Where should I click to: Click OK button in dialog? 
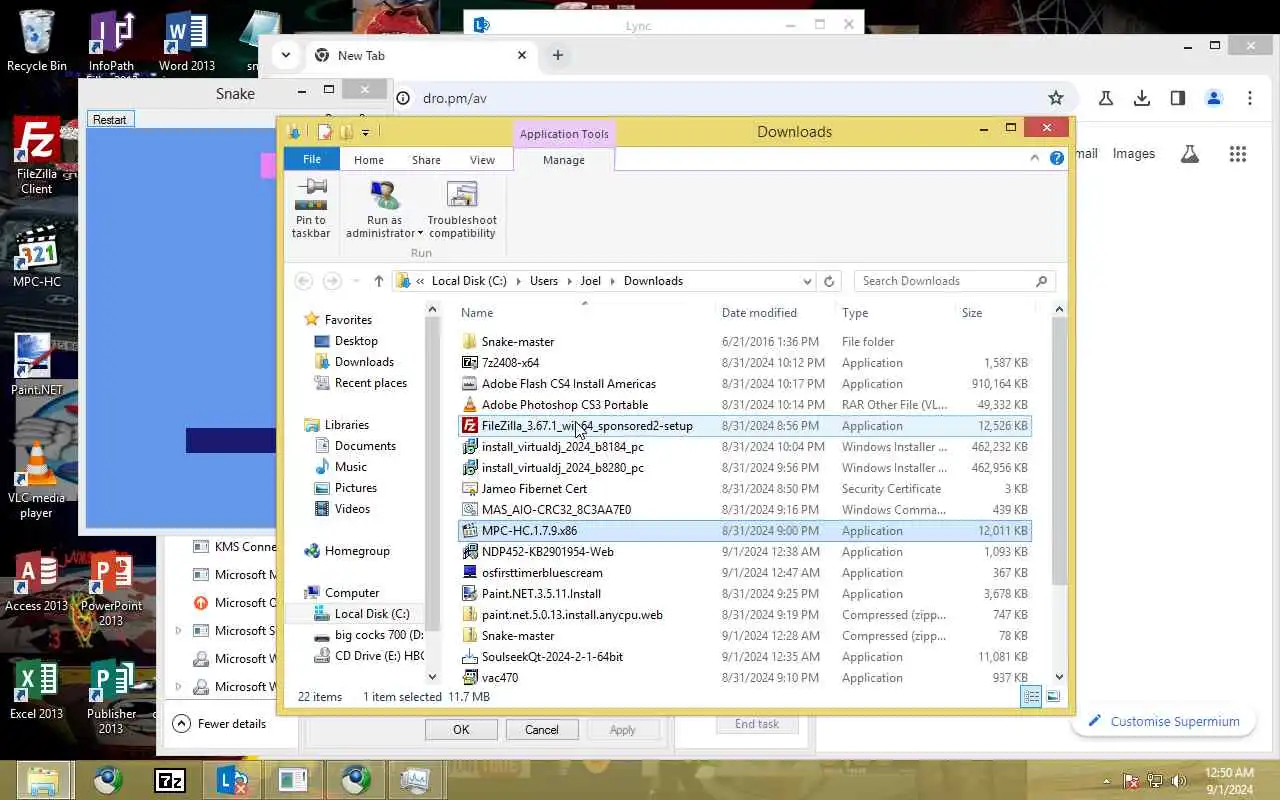461,730
